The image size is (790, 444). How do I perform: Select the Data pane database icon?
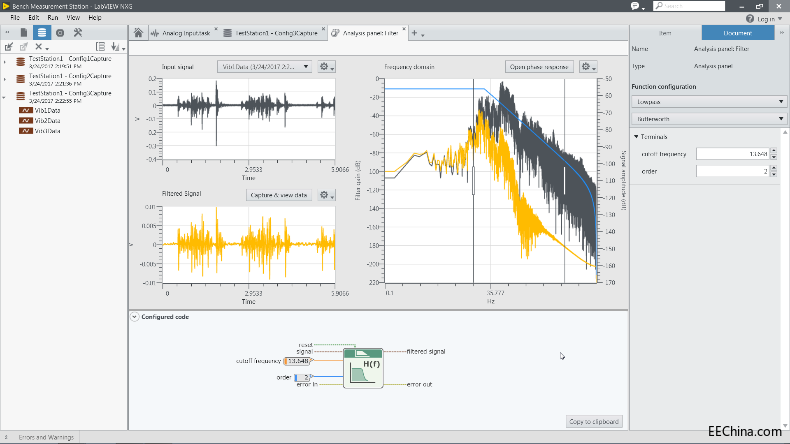click(x=42, y=33)
